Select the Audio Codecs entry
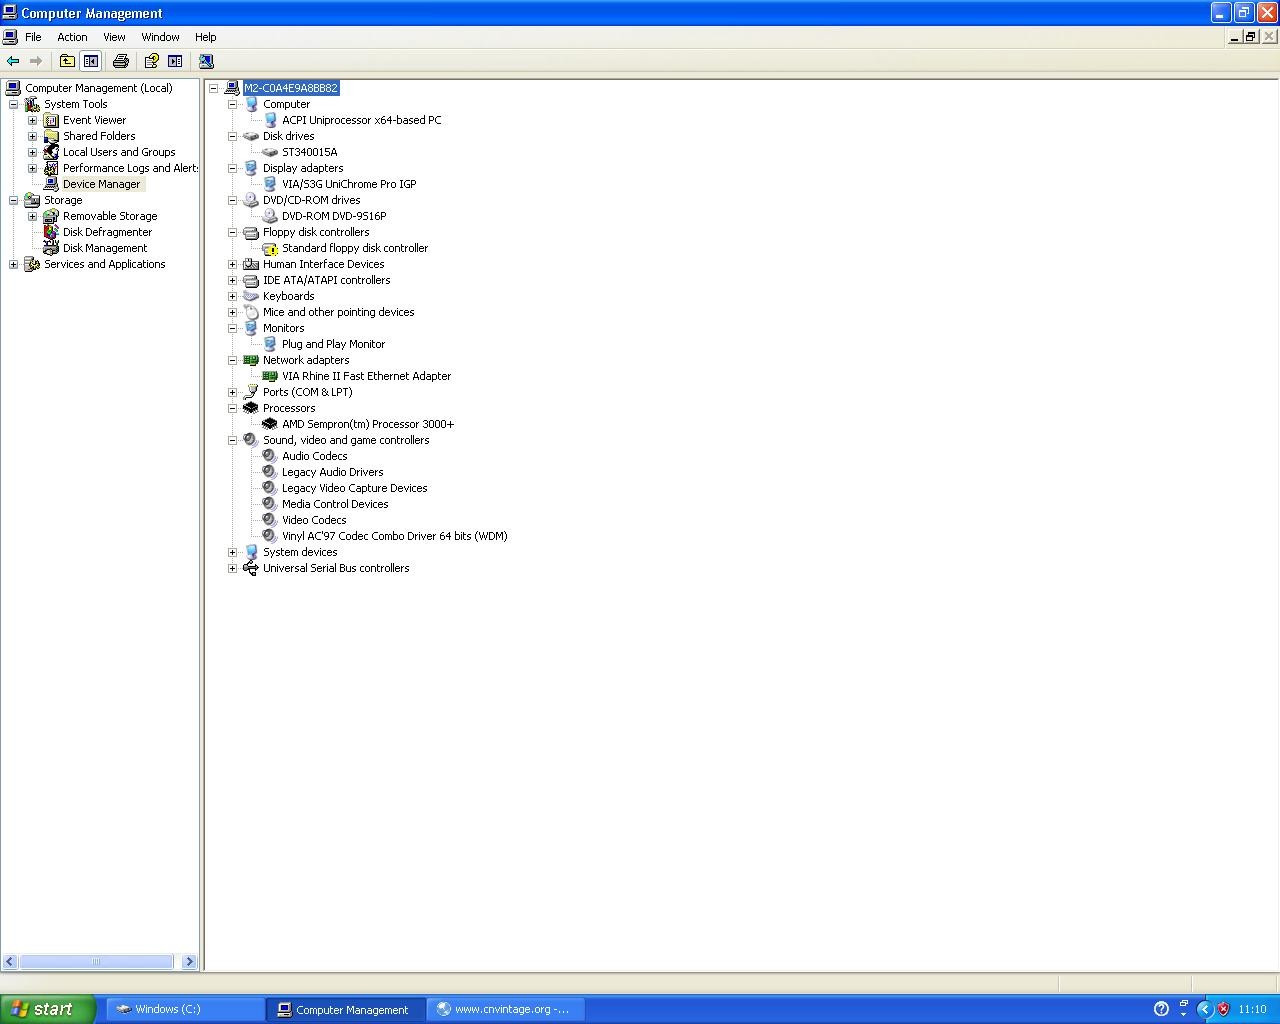The image size is (1280, 1024). pyautogui.click(x=314, y=456)
